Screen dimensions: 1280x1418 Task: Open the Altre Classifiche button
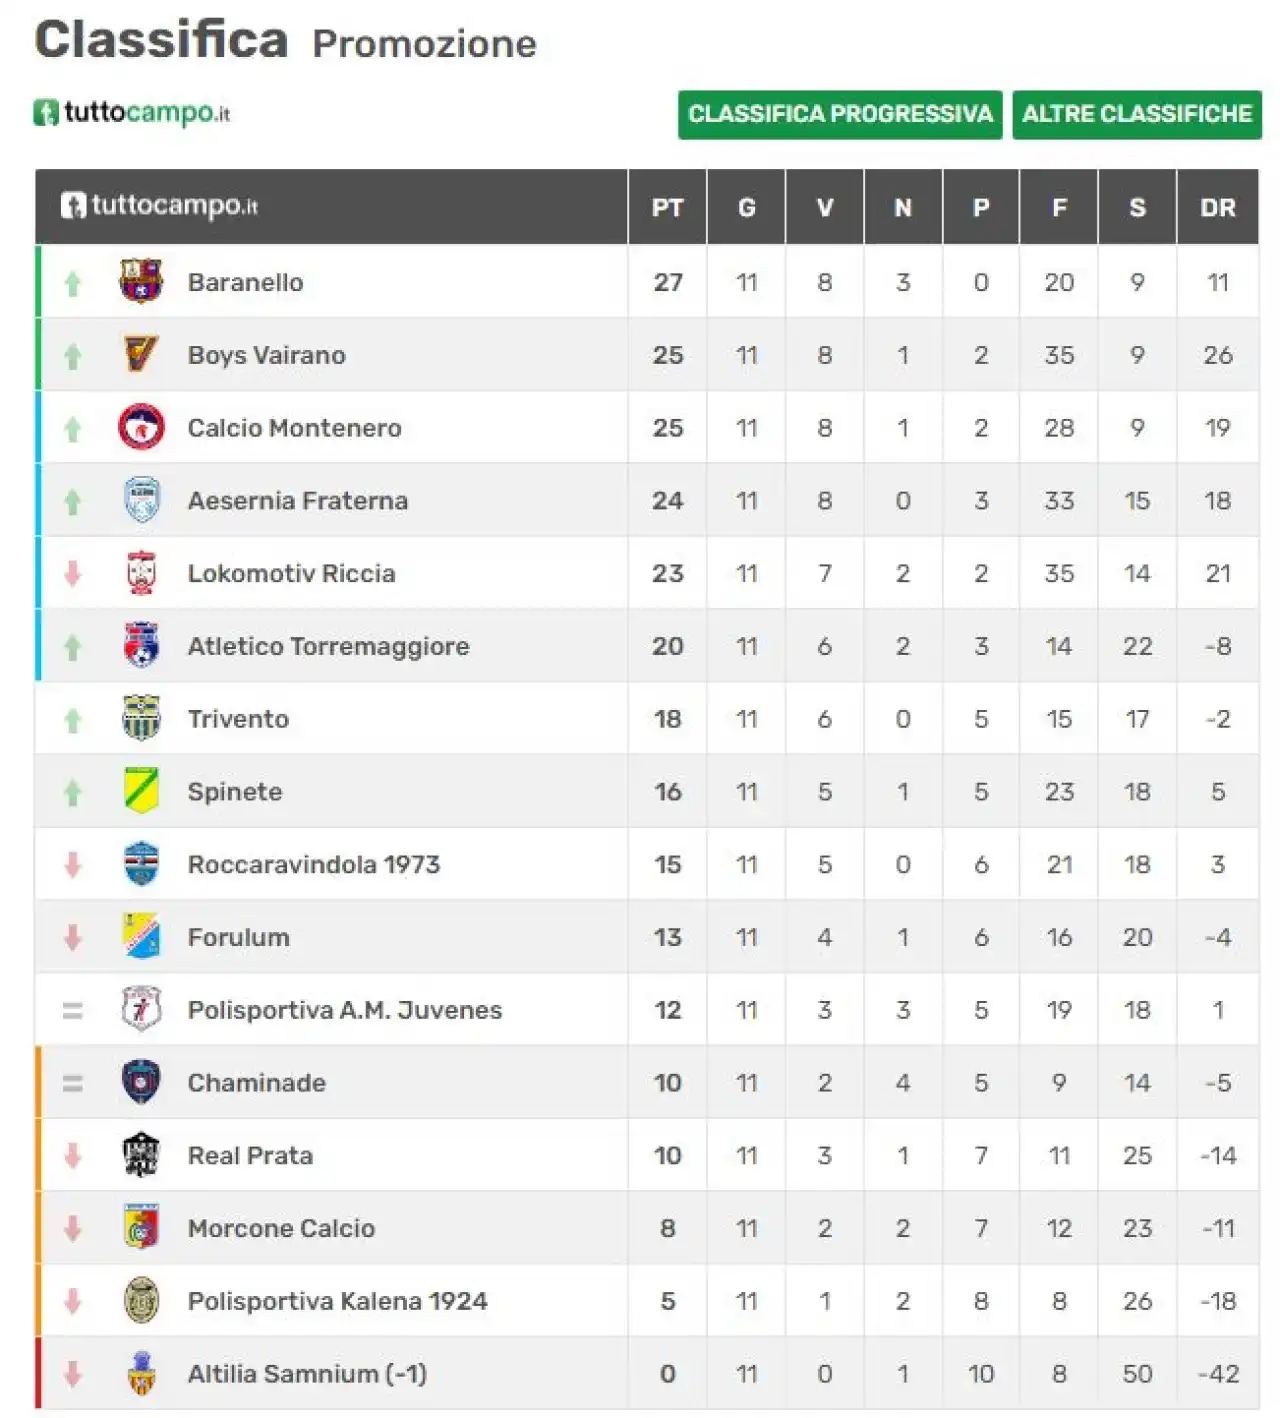(x=1137, y=114)
